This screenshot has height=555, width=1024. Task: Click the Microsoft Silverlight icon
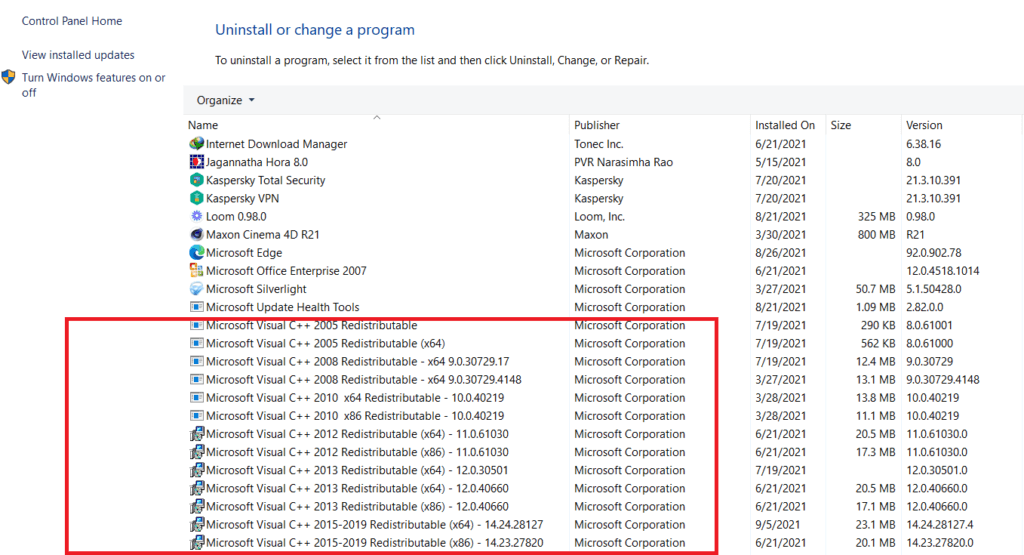(197, 289)
